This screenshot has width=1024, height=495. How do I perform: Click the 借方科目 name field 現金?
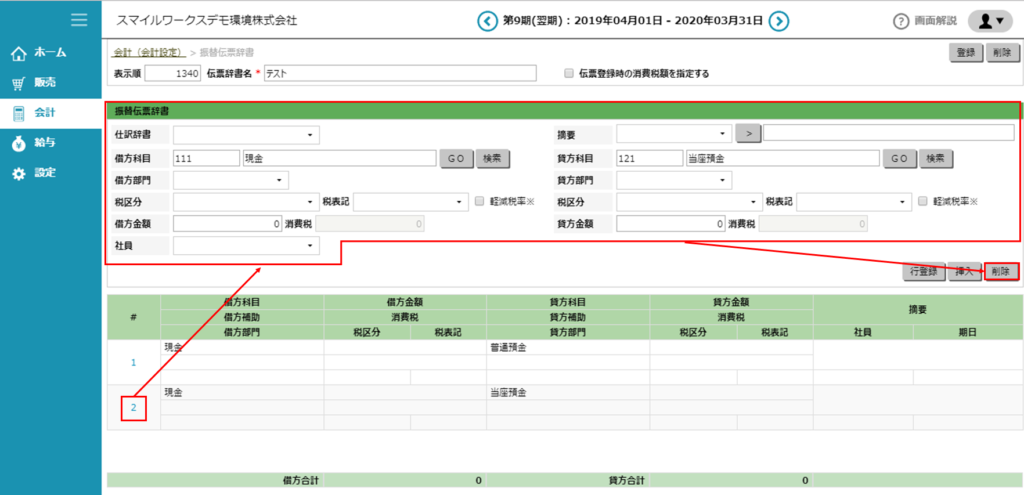[x=339, y=158]
